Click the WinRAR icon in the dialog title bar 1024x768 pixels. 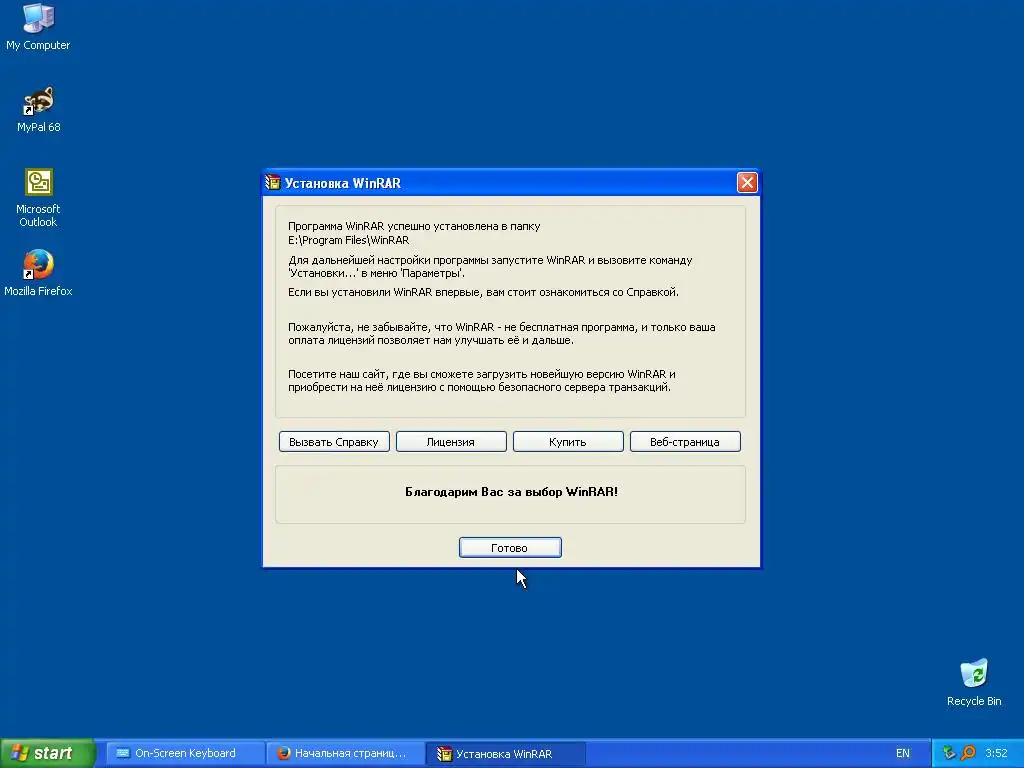(273, 183)
